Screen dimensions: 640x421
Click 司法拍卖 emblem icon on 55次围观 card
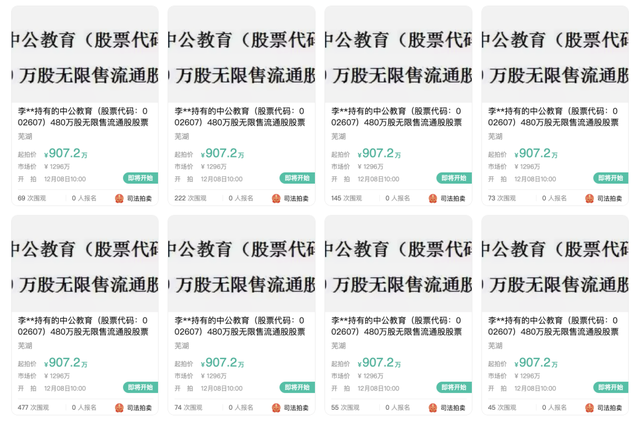pos(433,408)
